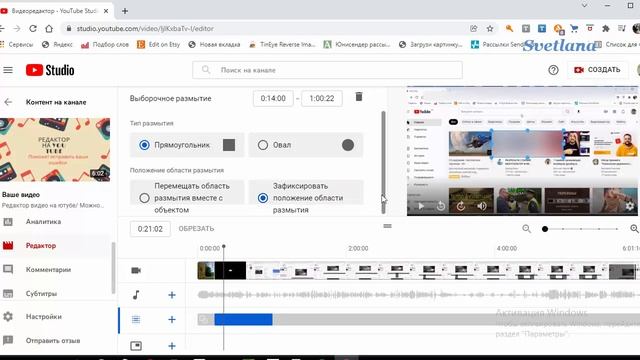640x360 pixels.
Task: Click the end screen track icon
Action: tap(136, 346)
